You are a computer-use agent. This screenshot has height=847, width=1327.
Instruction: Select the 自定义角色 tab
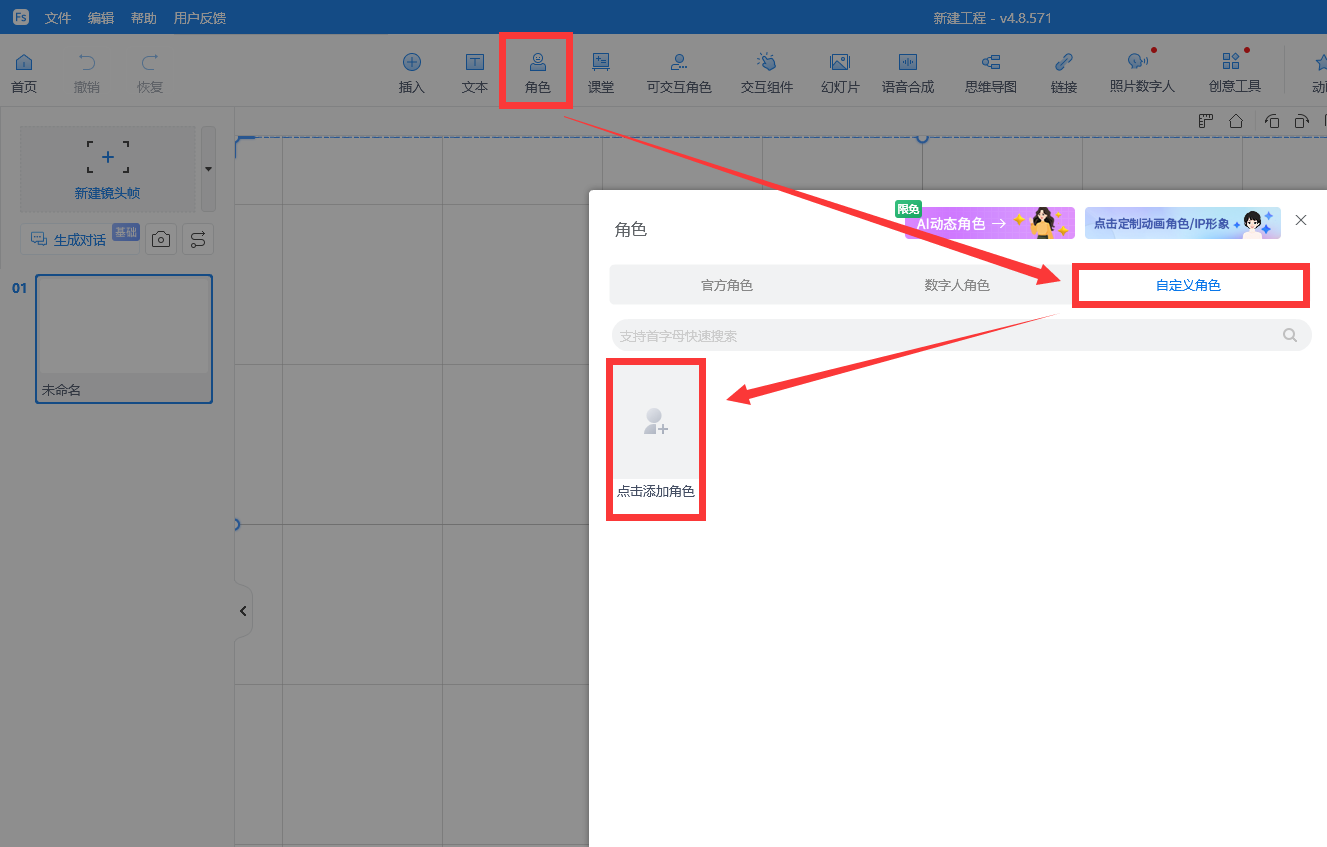(1188, 285)
